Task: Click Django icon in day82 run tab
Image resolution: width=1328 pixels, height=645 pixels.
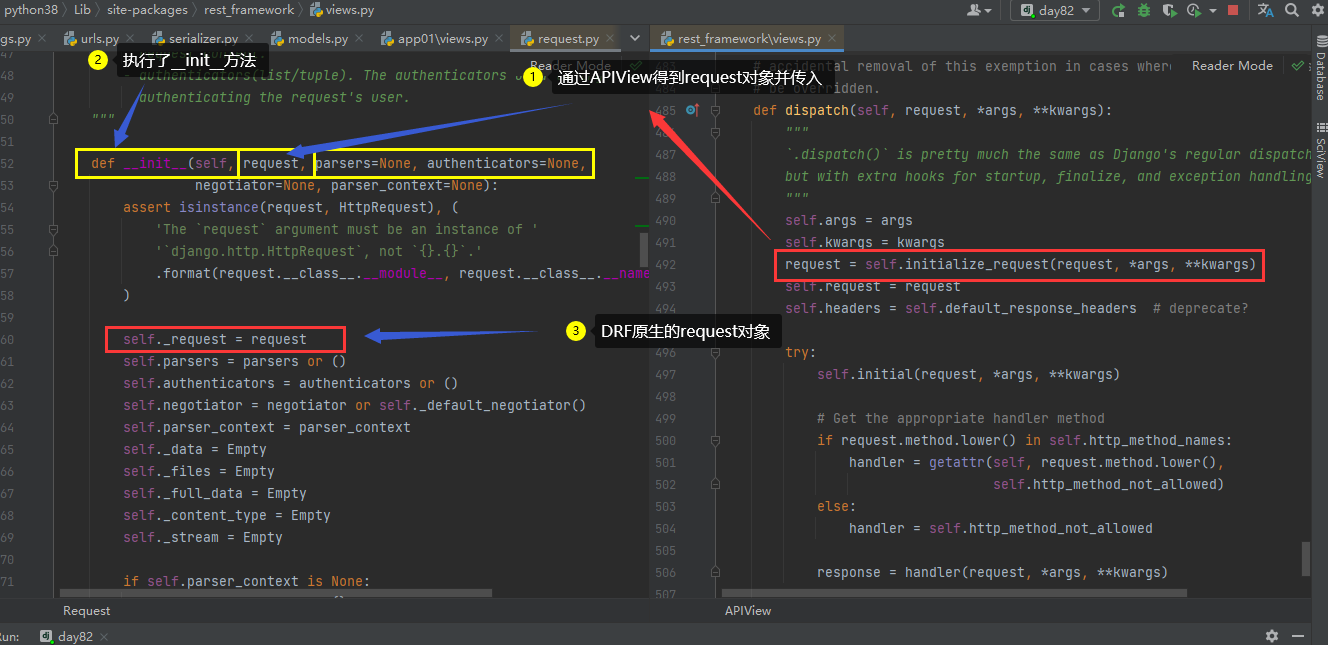Action: (x=46, y=636)
